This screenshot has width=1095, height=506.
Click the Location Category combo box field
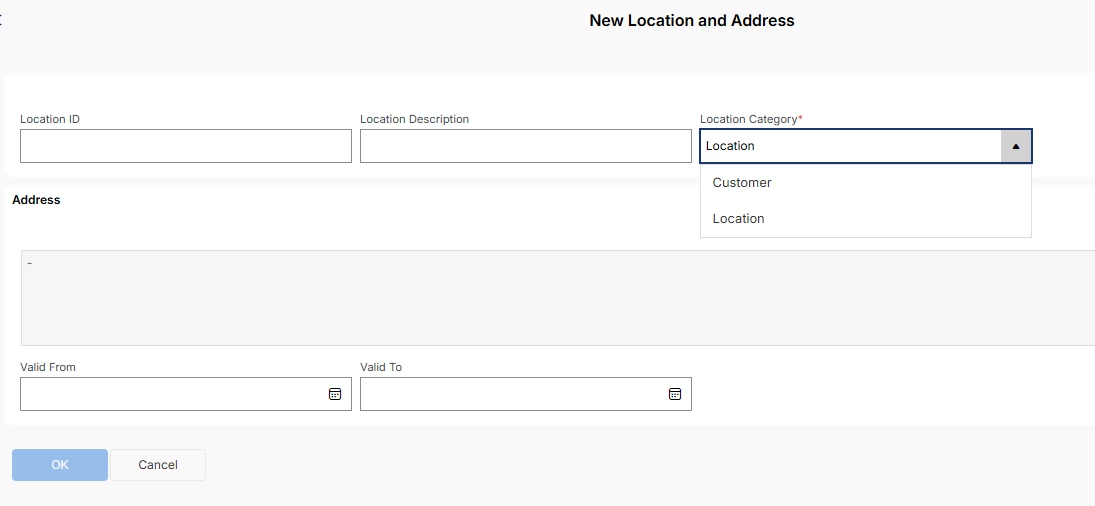click(850, 146)
